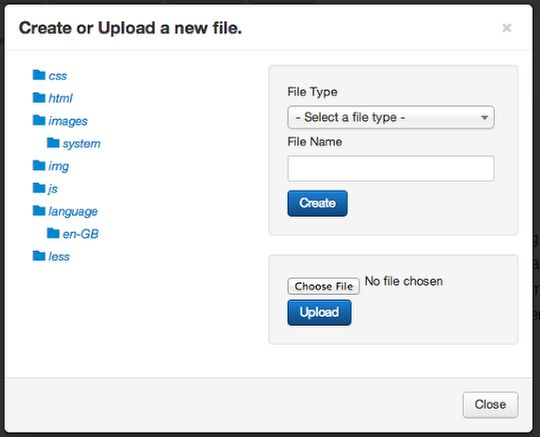Click the blue Upload button

point(319,312)
